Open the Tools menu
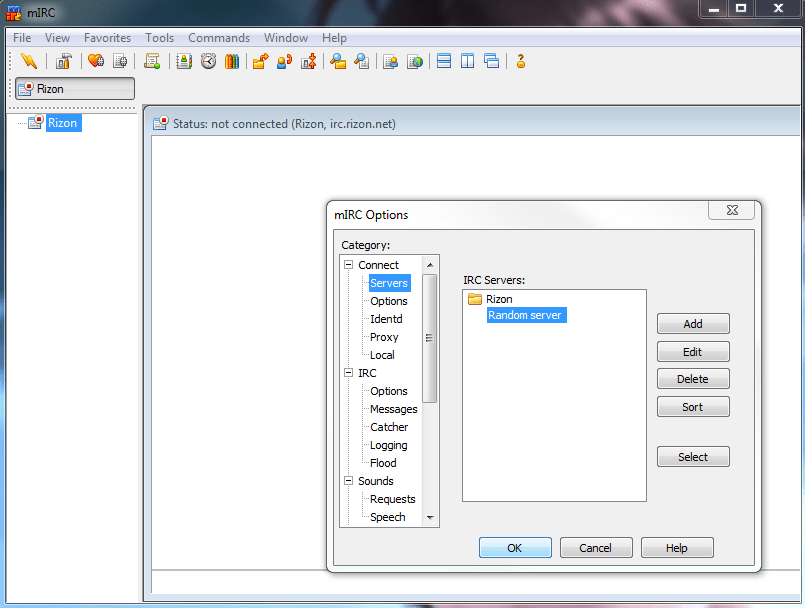 pyautogui.click(x=159, y=38)
